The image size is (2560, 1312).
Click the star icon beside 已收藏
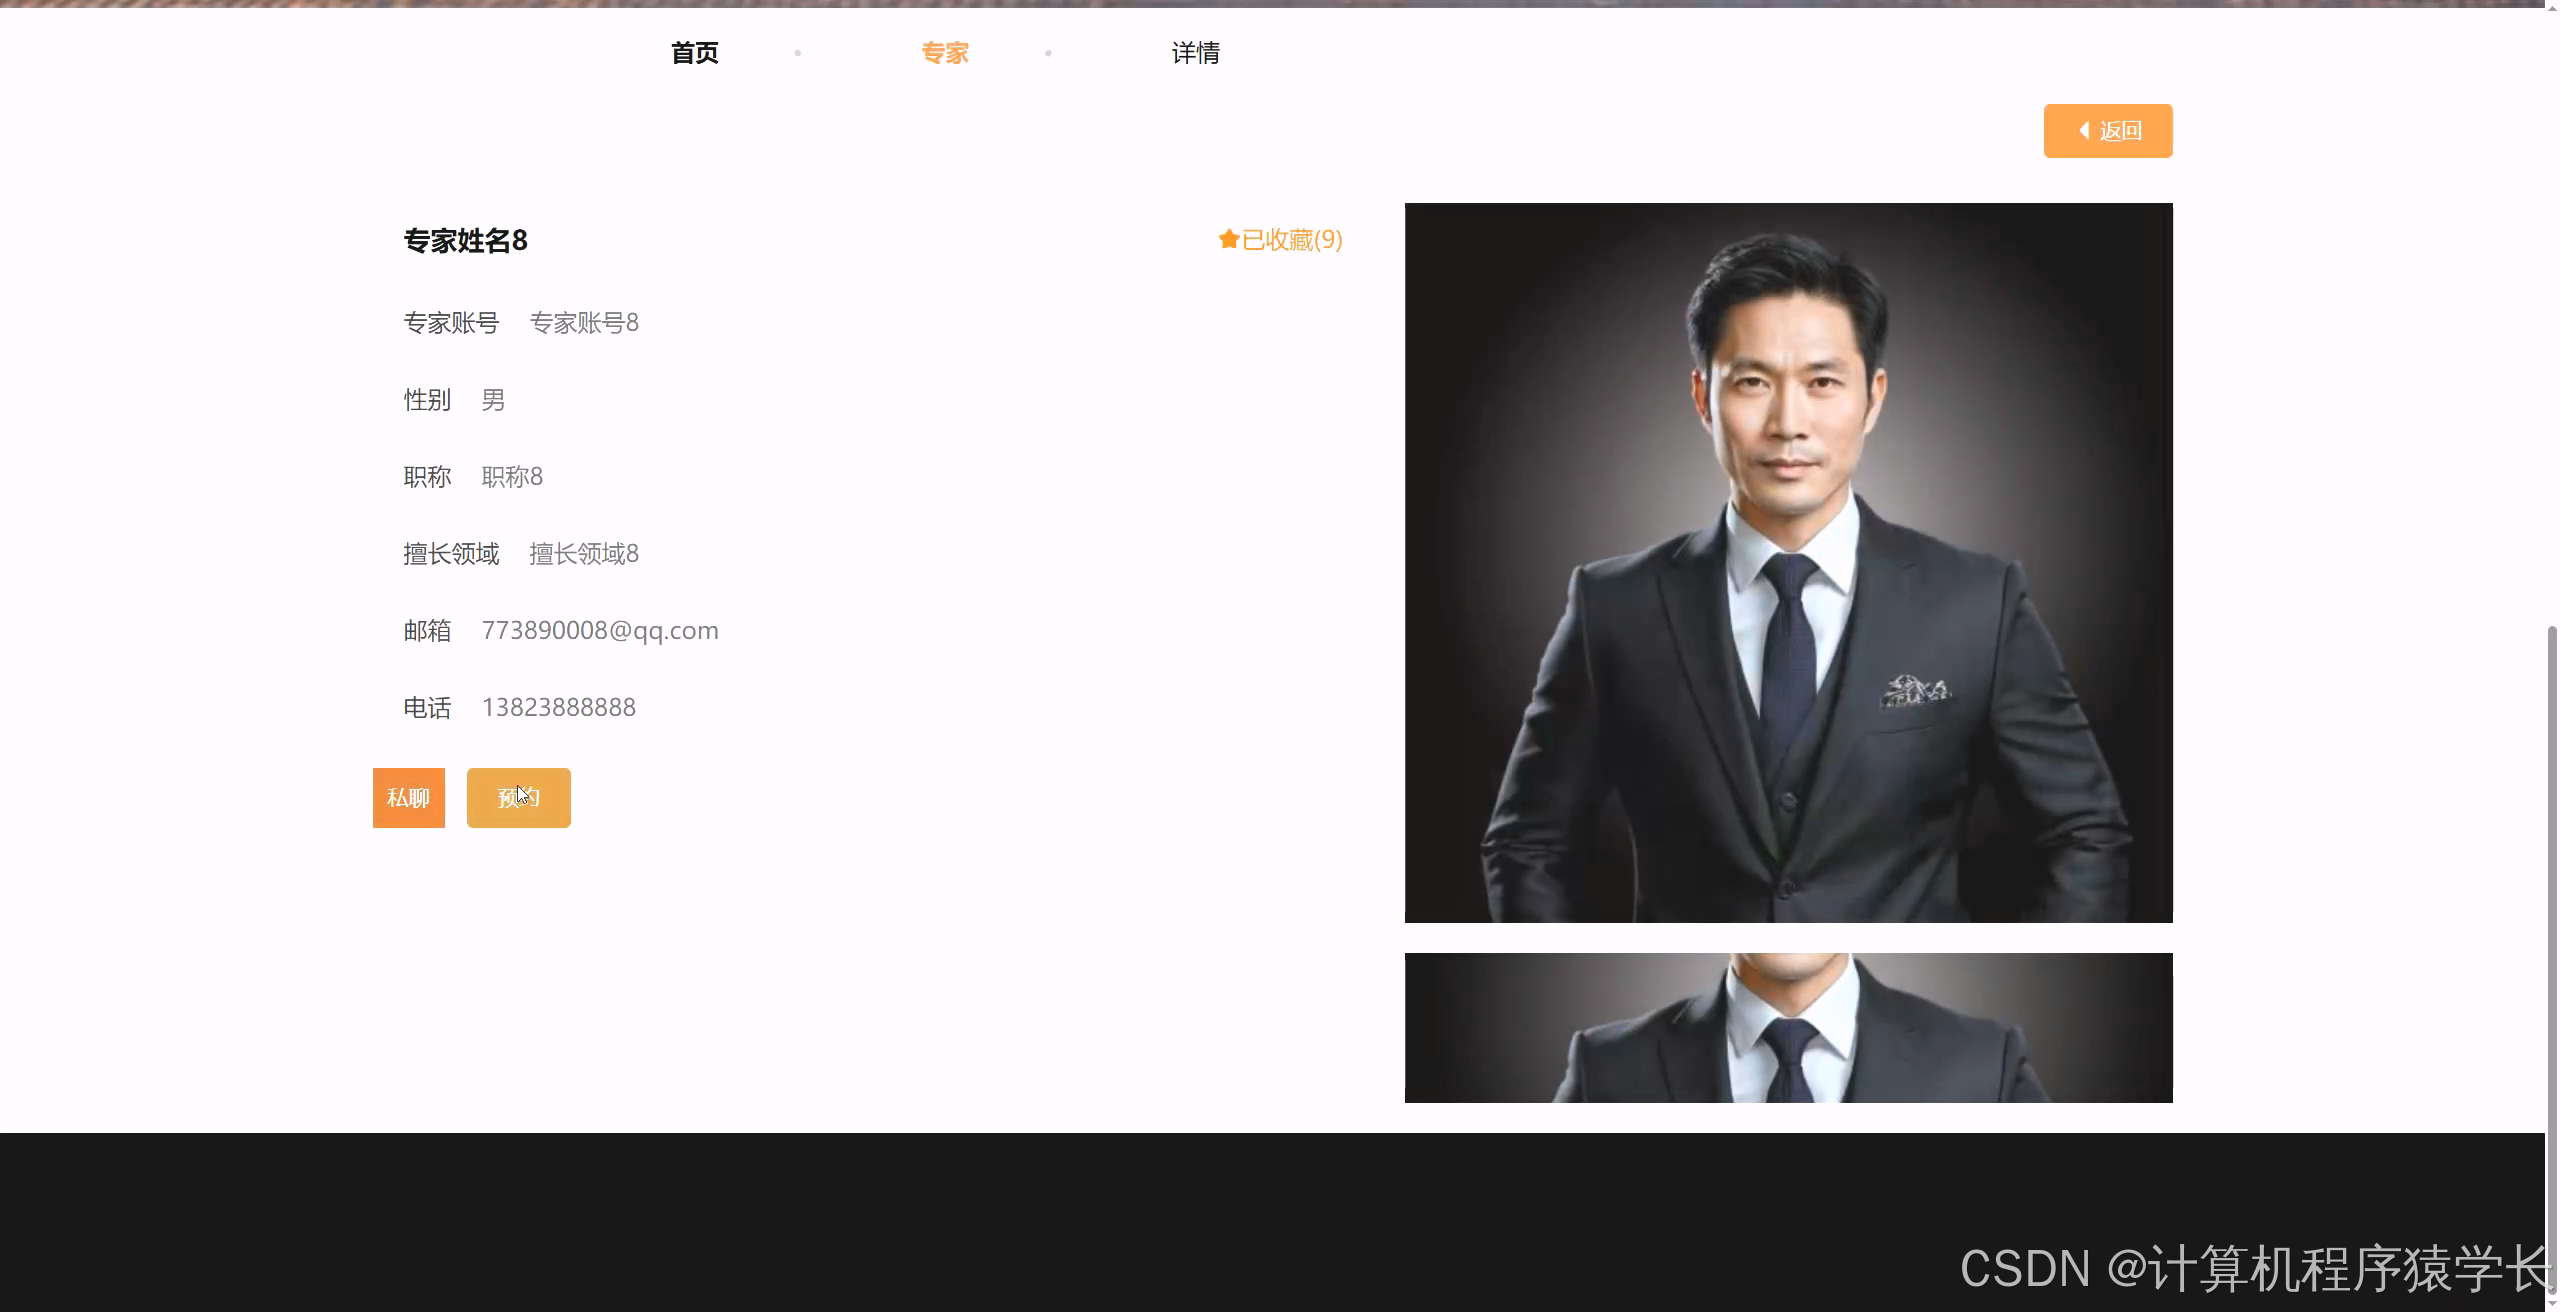[1229, 240]
